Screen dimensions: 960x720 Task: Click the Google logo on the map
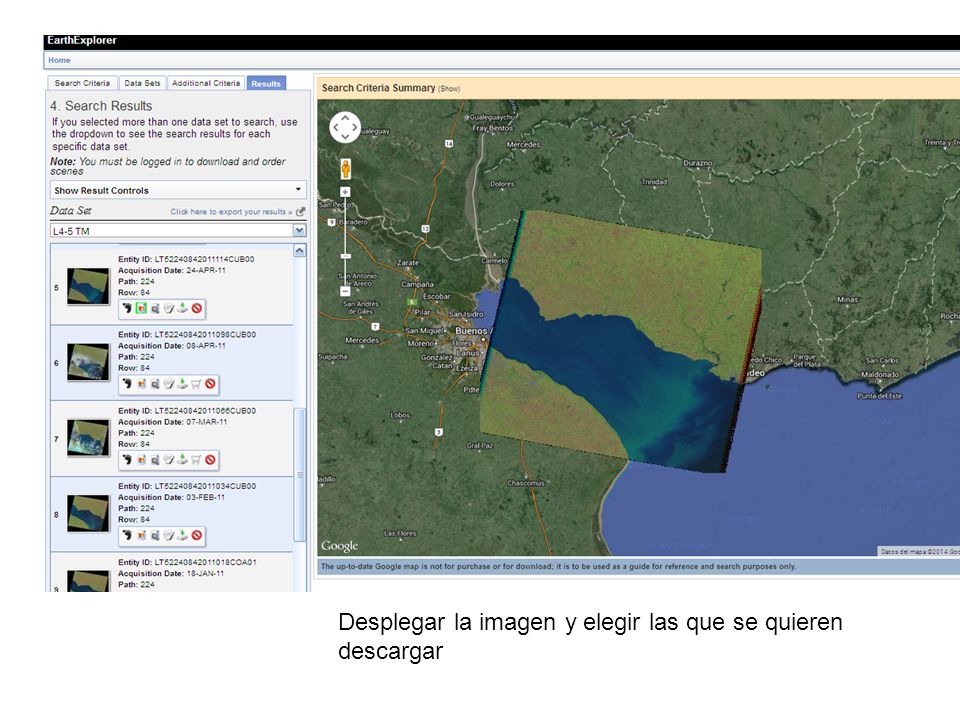pyautogui.click(x=339, y=546)
